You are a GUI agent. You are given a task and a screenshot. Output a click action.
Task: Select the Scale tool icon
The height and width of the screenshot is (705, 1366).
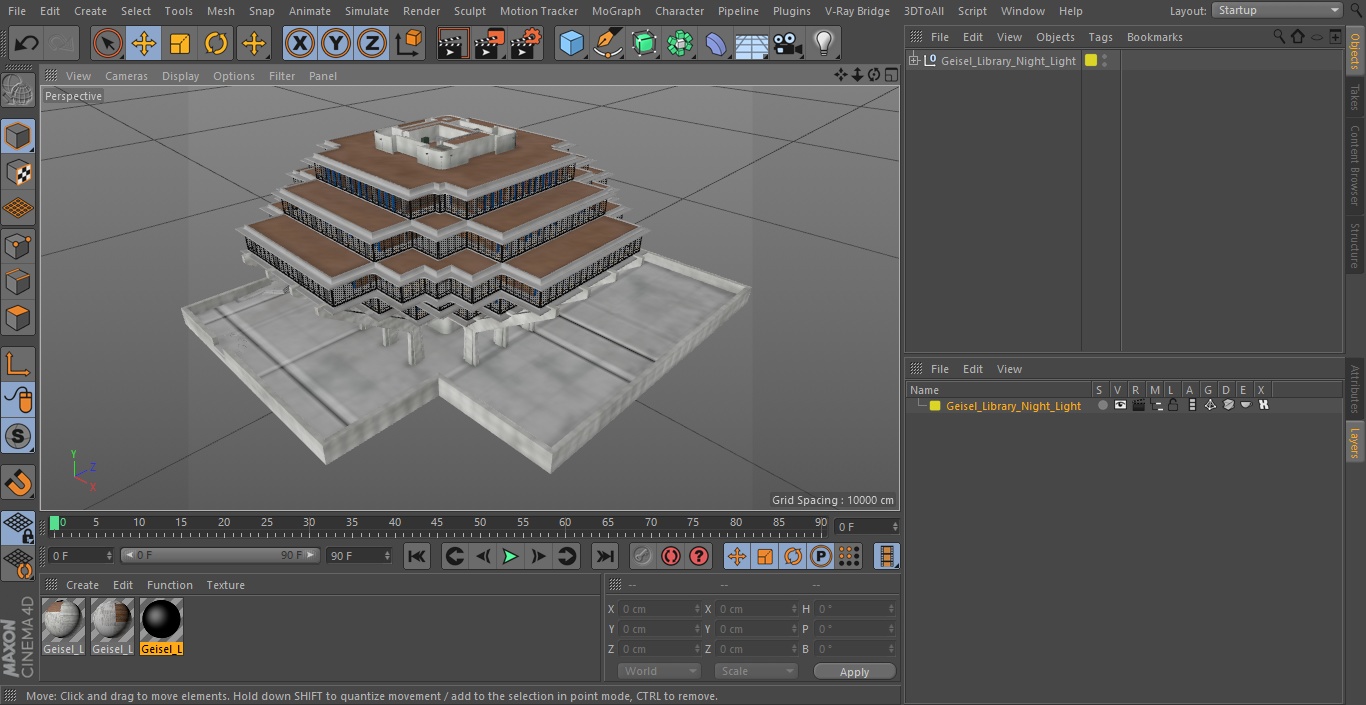coord(180,43)
